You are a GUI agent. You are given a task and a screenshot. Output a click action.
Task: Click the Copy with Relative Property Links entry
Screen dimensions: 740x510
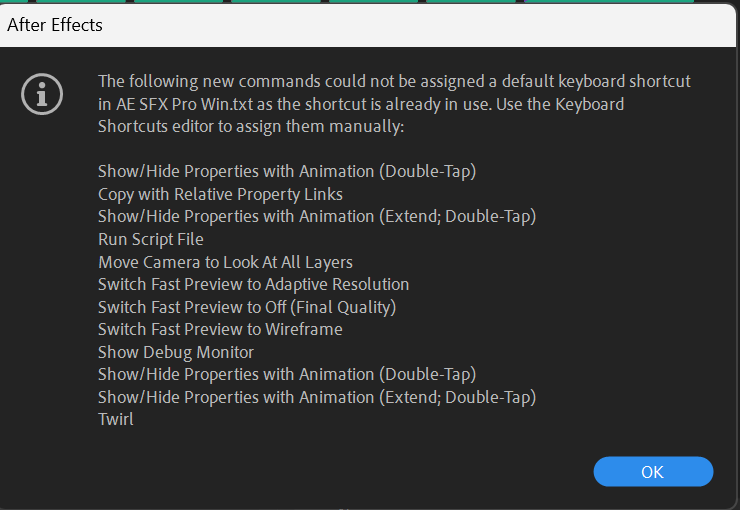pyautogui.click(x=220, y=194)
